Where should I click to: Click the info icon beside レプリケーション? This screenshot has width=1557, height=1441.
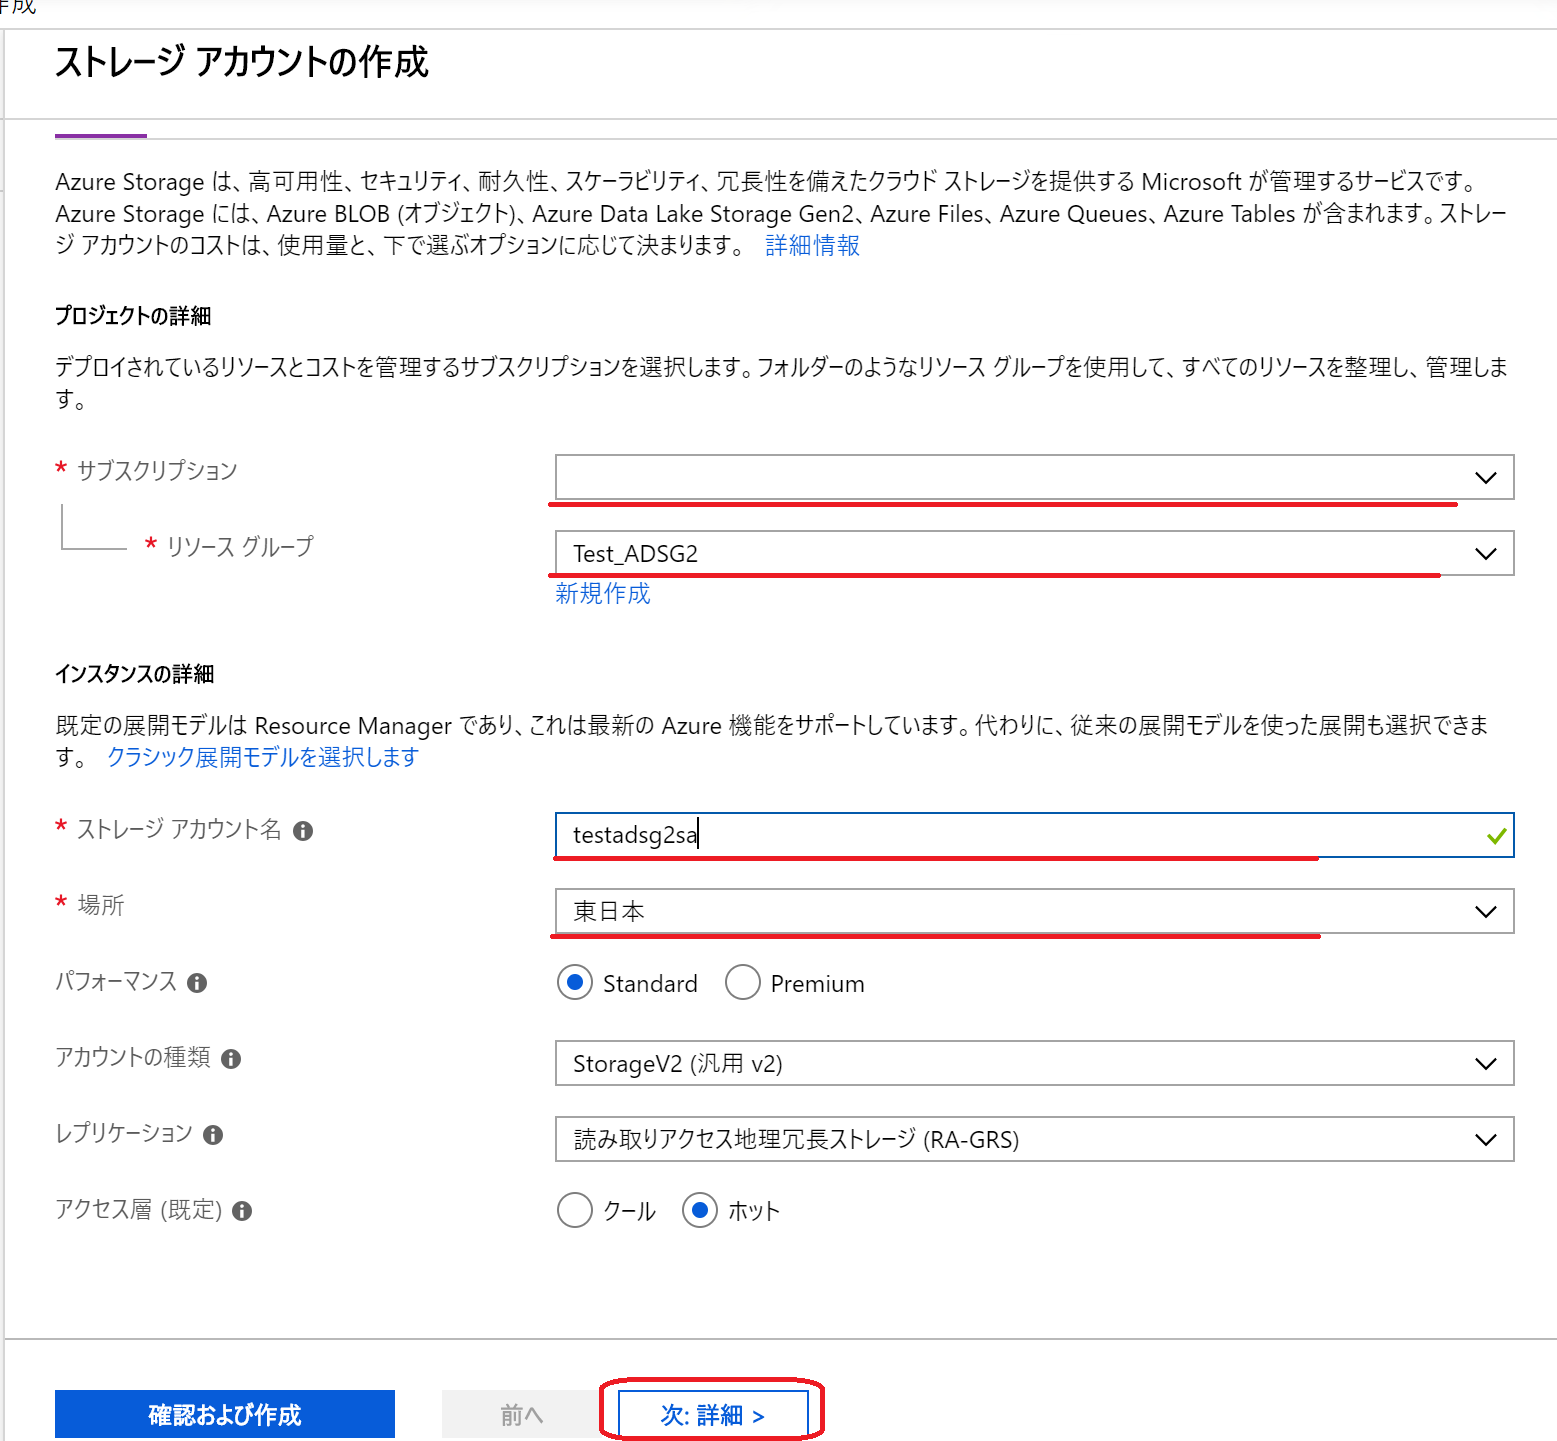(x=212, y=1134)
